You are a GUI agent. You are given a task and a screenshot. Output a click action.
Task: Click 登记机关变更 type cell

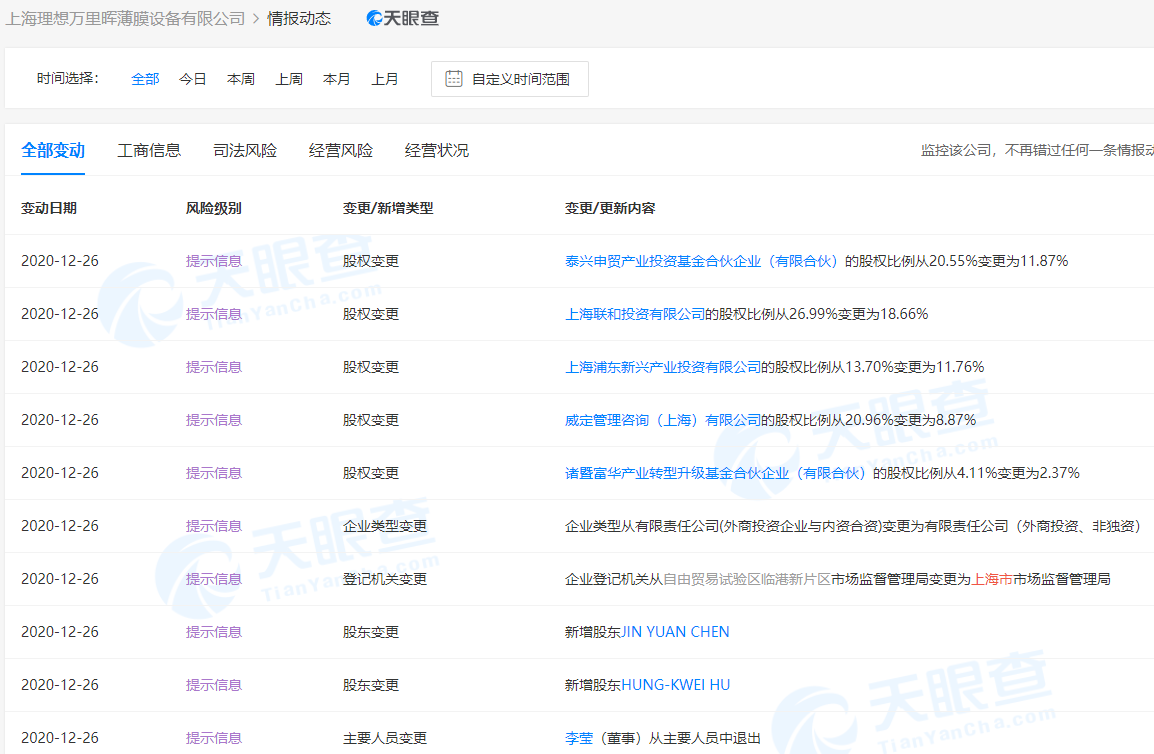pyautogui.click(x=384, y=579)
